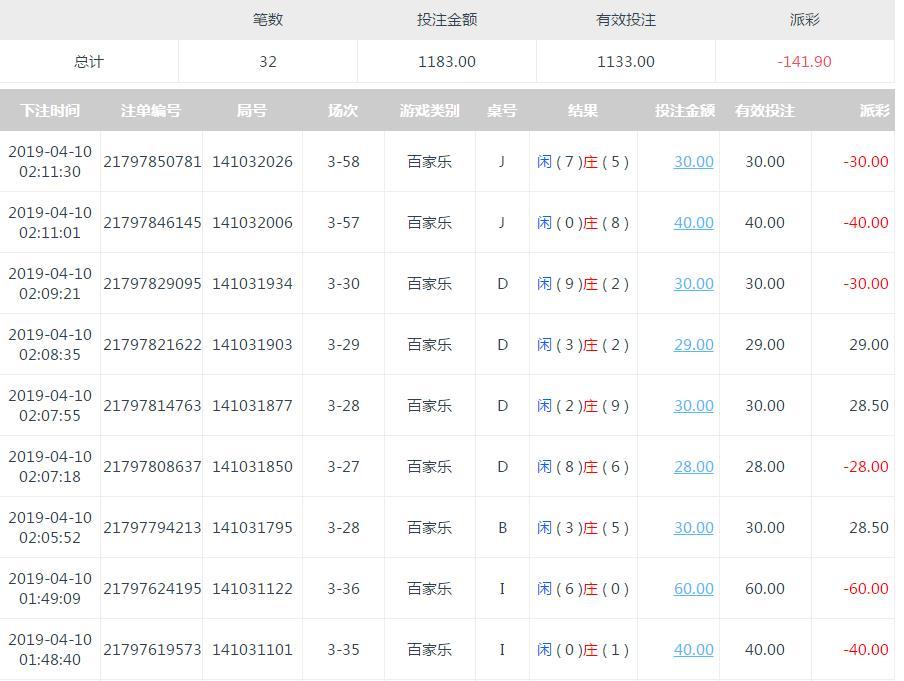Click bet time 2019-04-10 02:05:52
The height and width of the screenshot is (681, 904).
click(x=50, y=528)
